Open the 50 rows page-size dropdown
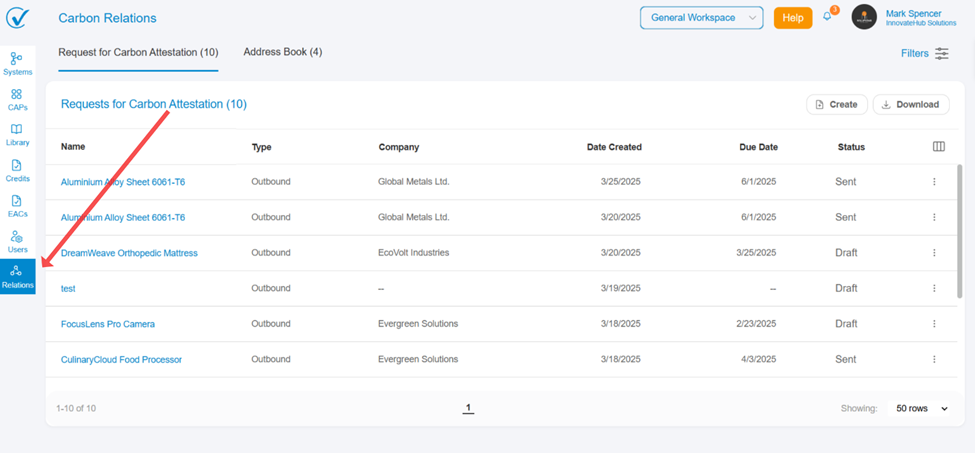This screenshot has height=453, width=975. [x=922, y=408]
